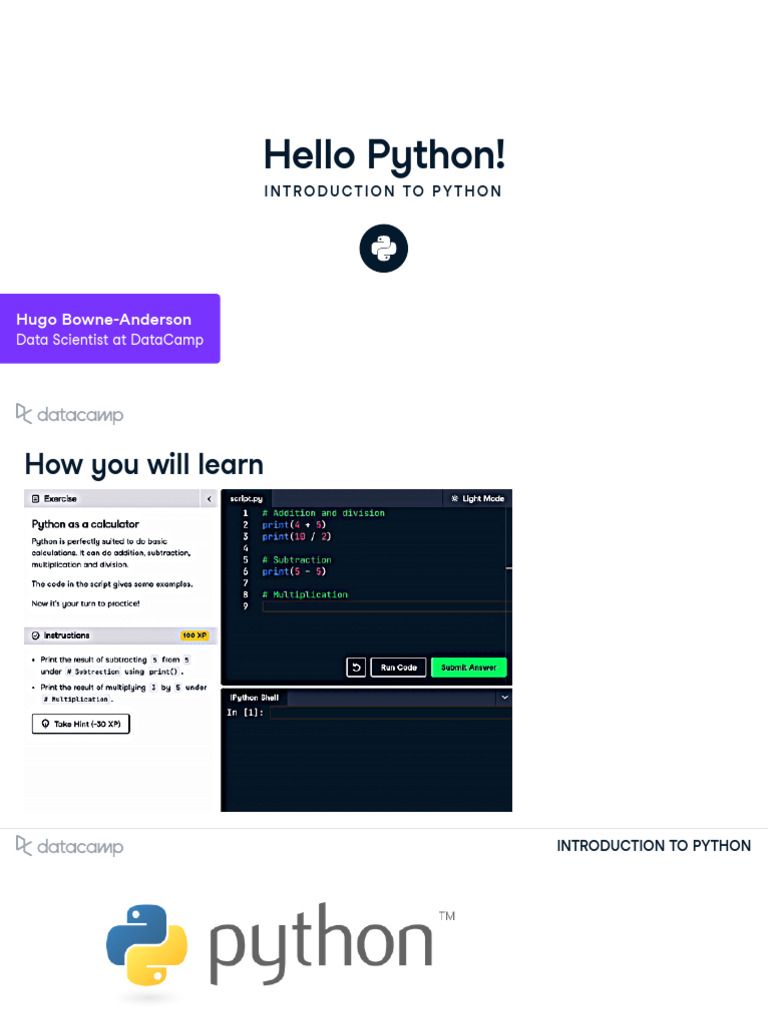The image size is (768, 1024).
Task: Click the Hugo Bowne-Anderson name banner
Action: click(x=110, y=328)
